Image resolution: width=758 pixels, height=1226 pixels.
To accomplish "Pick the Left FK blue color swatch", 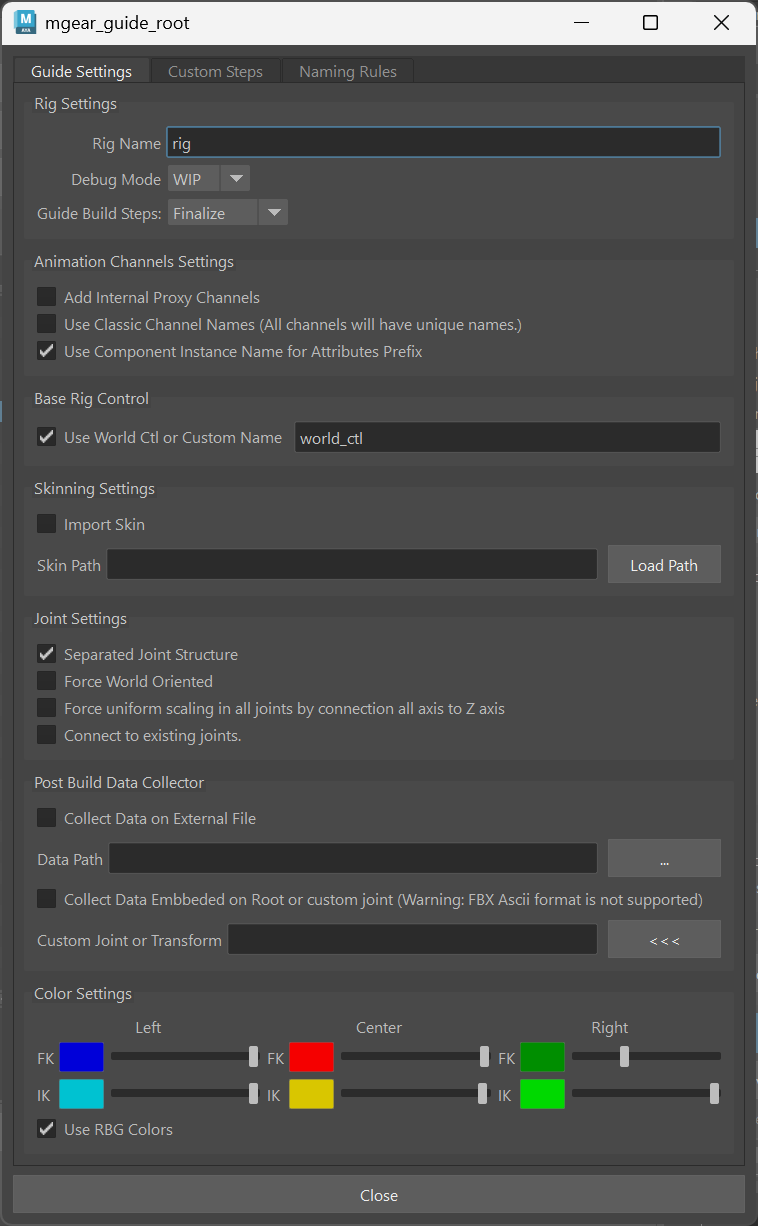I will (82, 1057).
